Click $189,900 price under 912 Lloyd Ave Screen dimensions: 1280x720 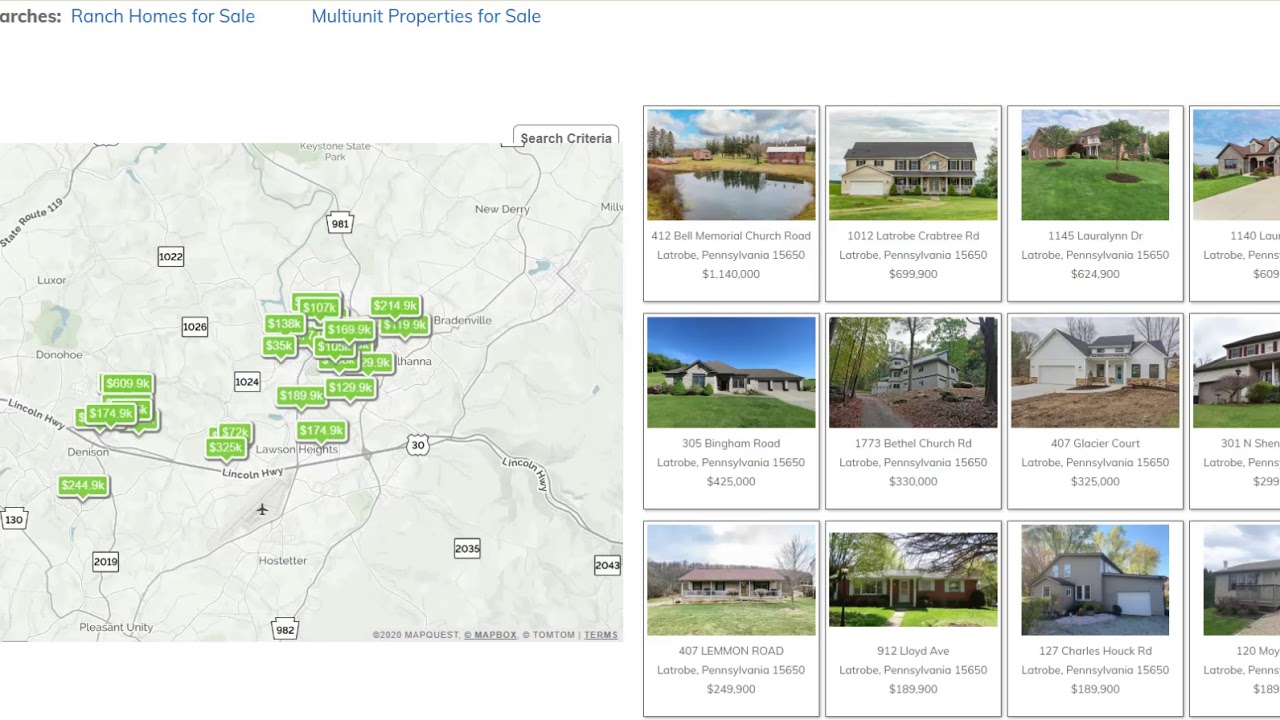913,689
